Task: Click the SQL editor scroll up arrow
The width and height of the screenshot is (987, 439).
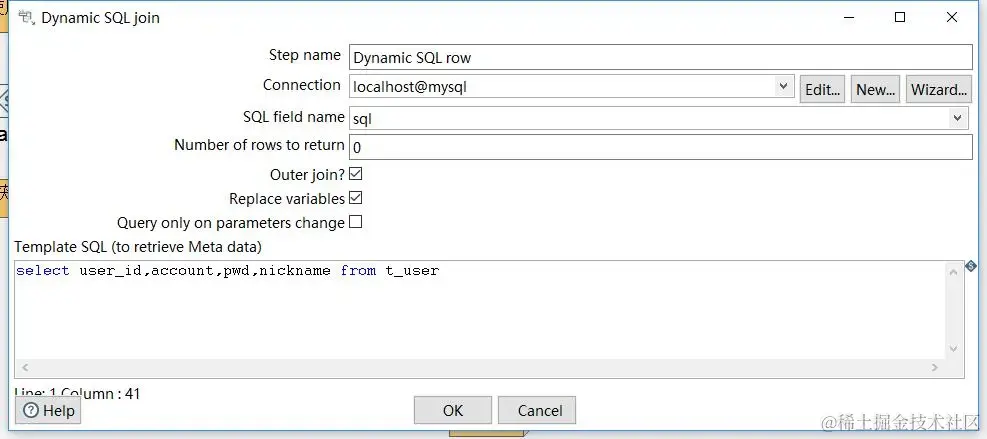Action: click(x=953, y=270)
